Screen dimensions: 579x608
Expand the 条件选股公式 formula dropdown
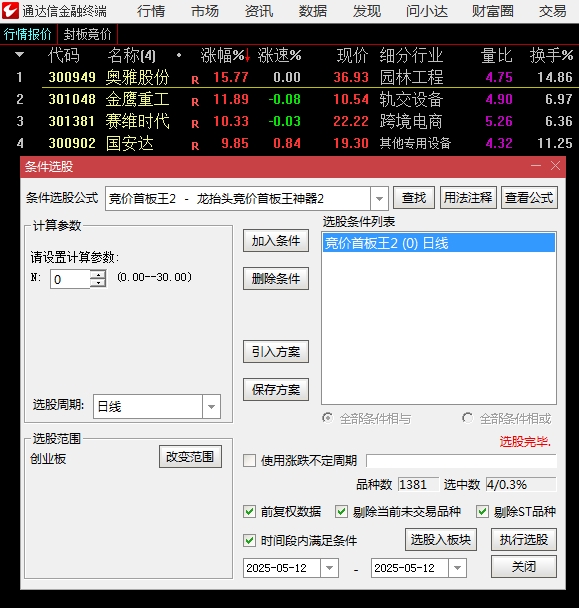click(x=379, y=199)
